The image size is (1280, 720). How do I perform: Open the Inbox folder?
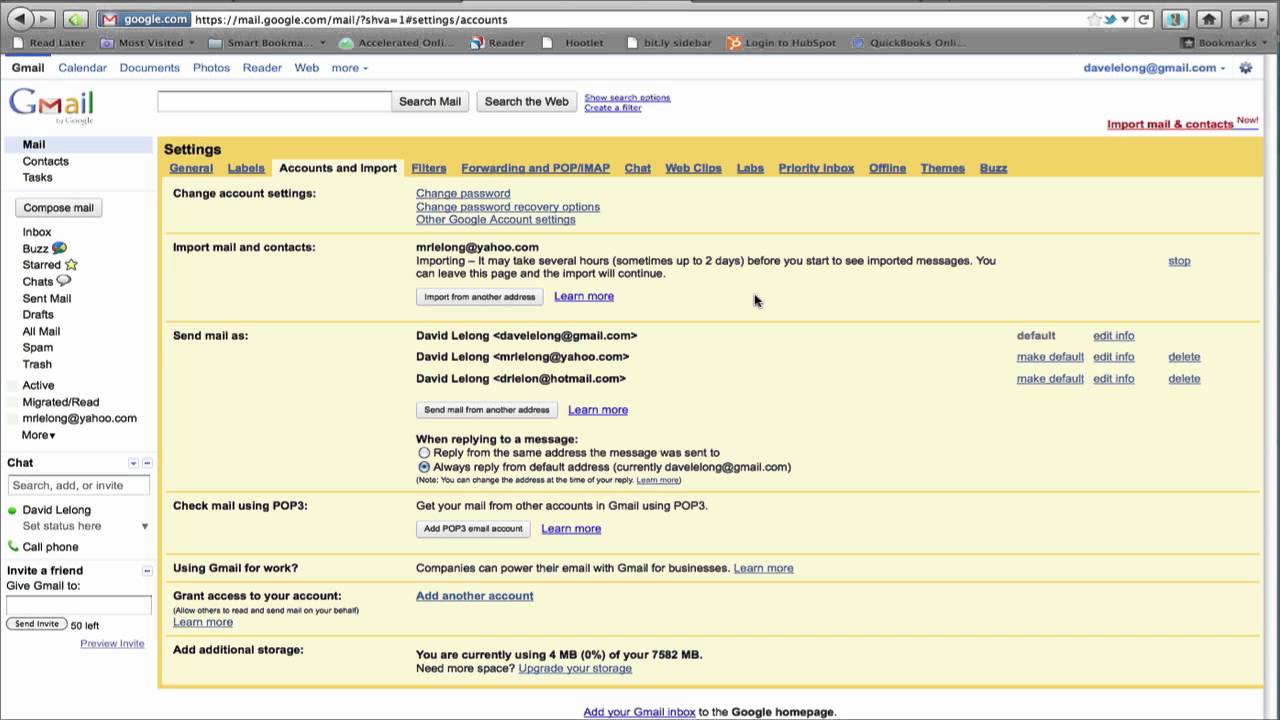click(37, 232)
